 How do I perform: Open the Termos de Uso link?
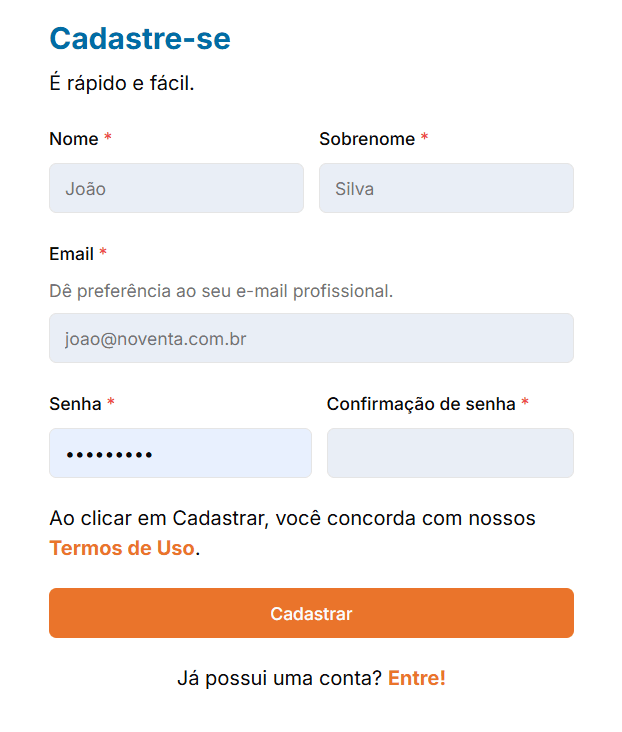(122, 548)
